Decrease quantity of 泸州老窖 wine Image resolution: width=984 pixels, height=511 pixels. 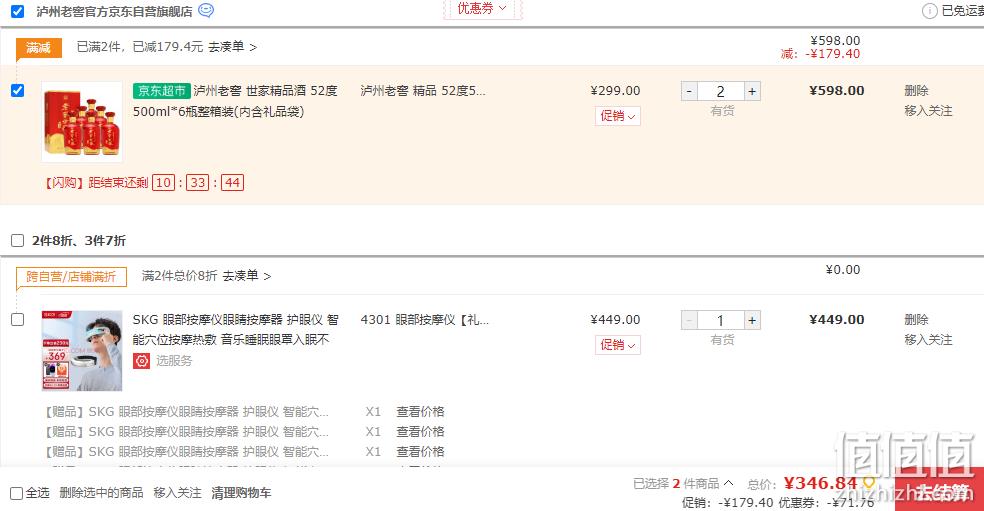689,91
